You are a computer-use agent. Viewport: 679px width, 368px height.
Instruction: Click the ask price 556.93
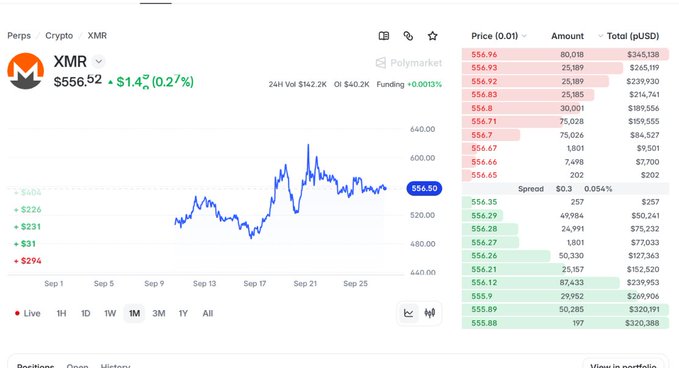click(x=484, y=68)
